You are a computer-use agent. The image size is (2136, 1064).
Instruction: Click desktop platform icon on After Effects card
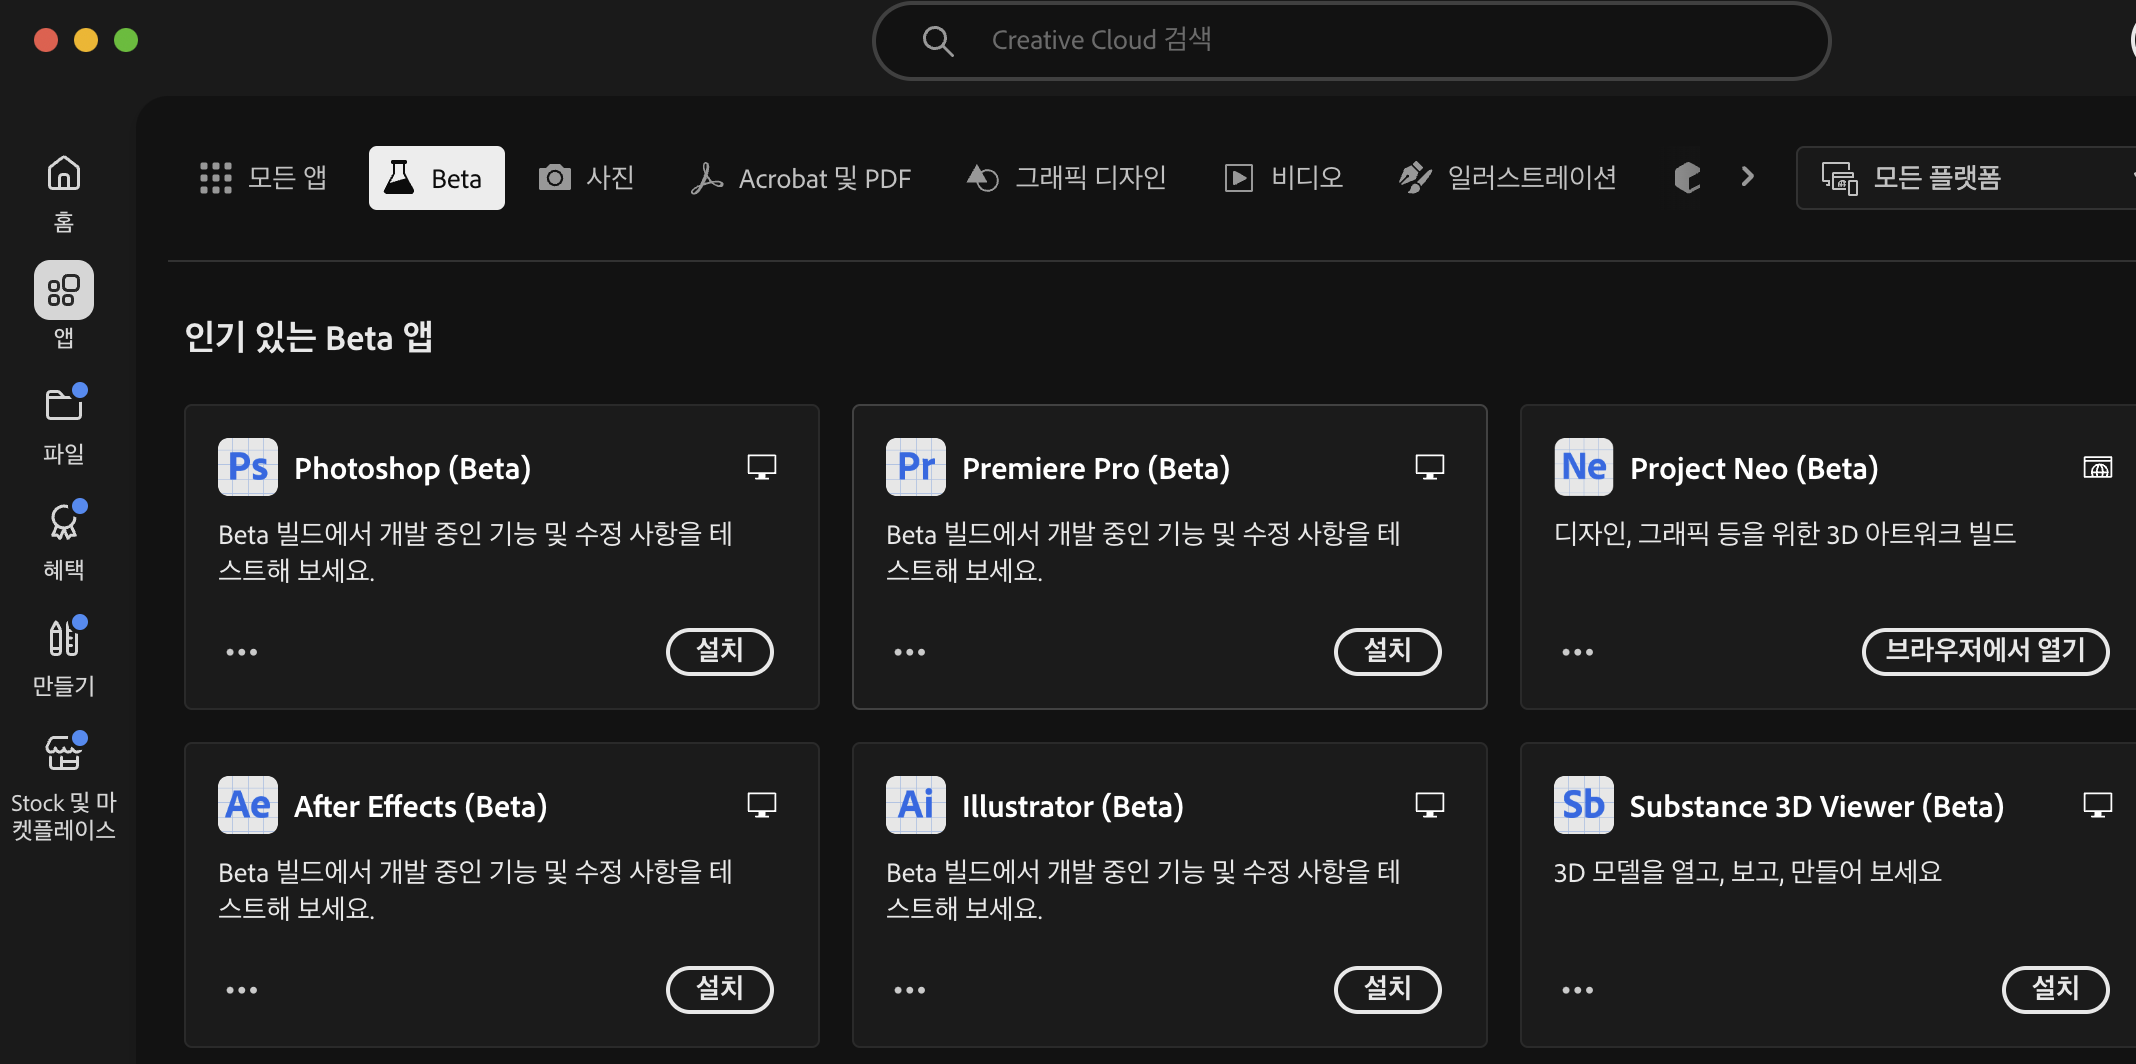tap(762, 805)
